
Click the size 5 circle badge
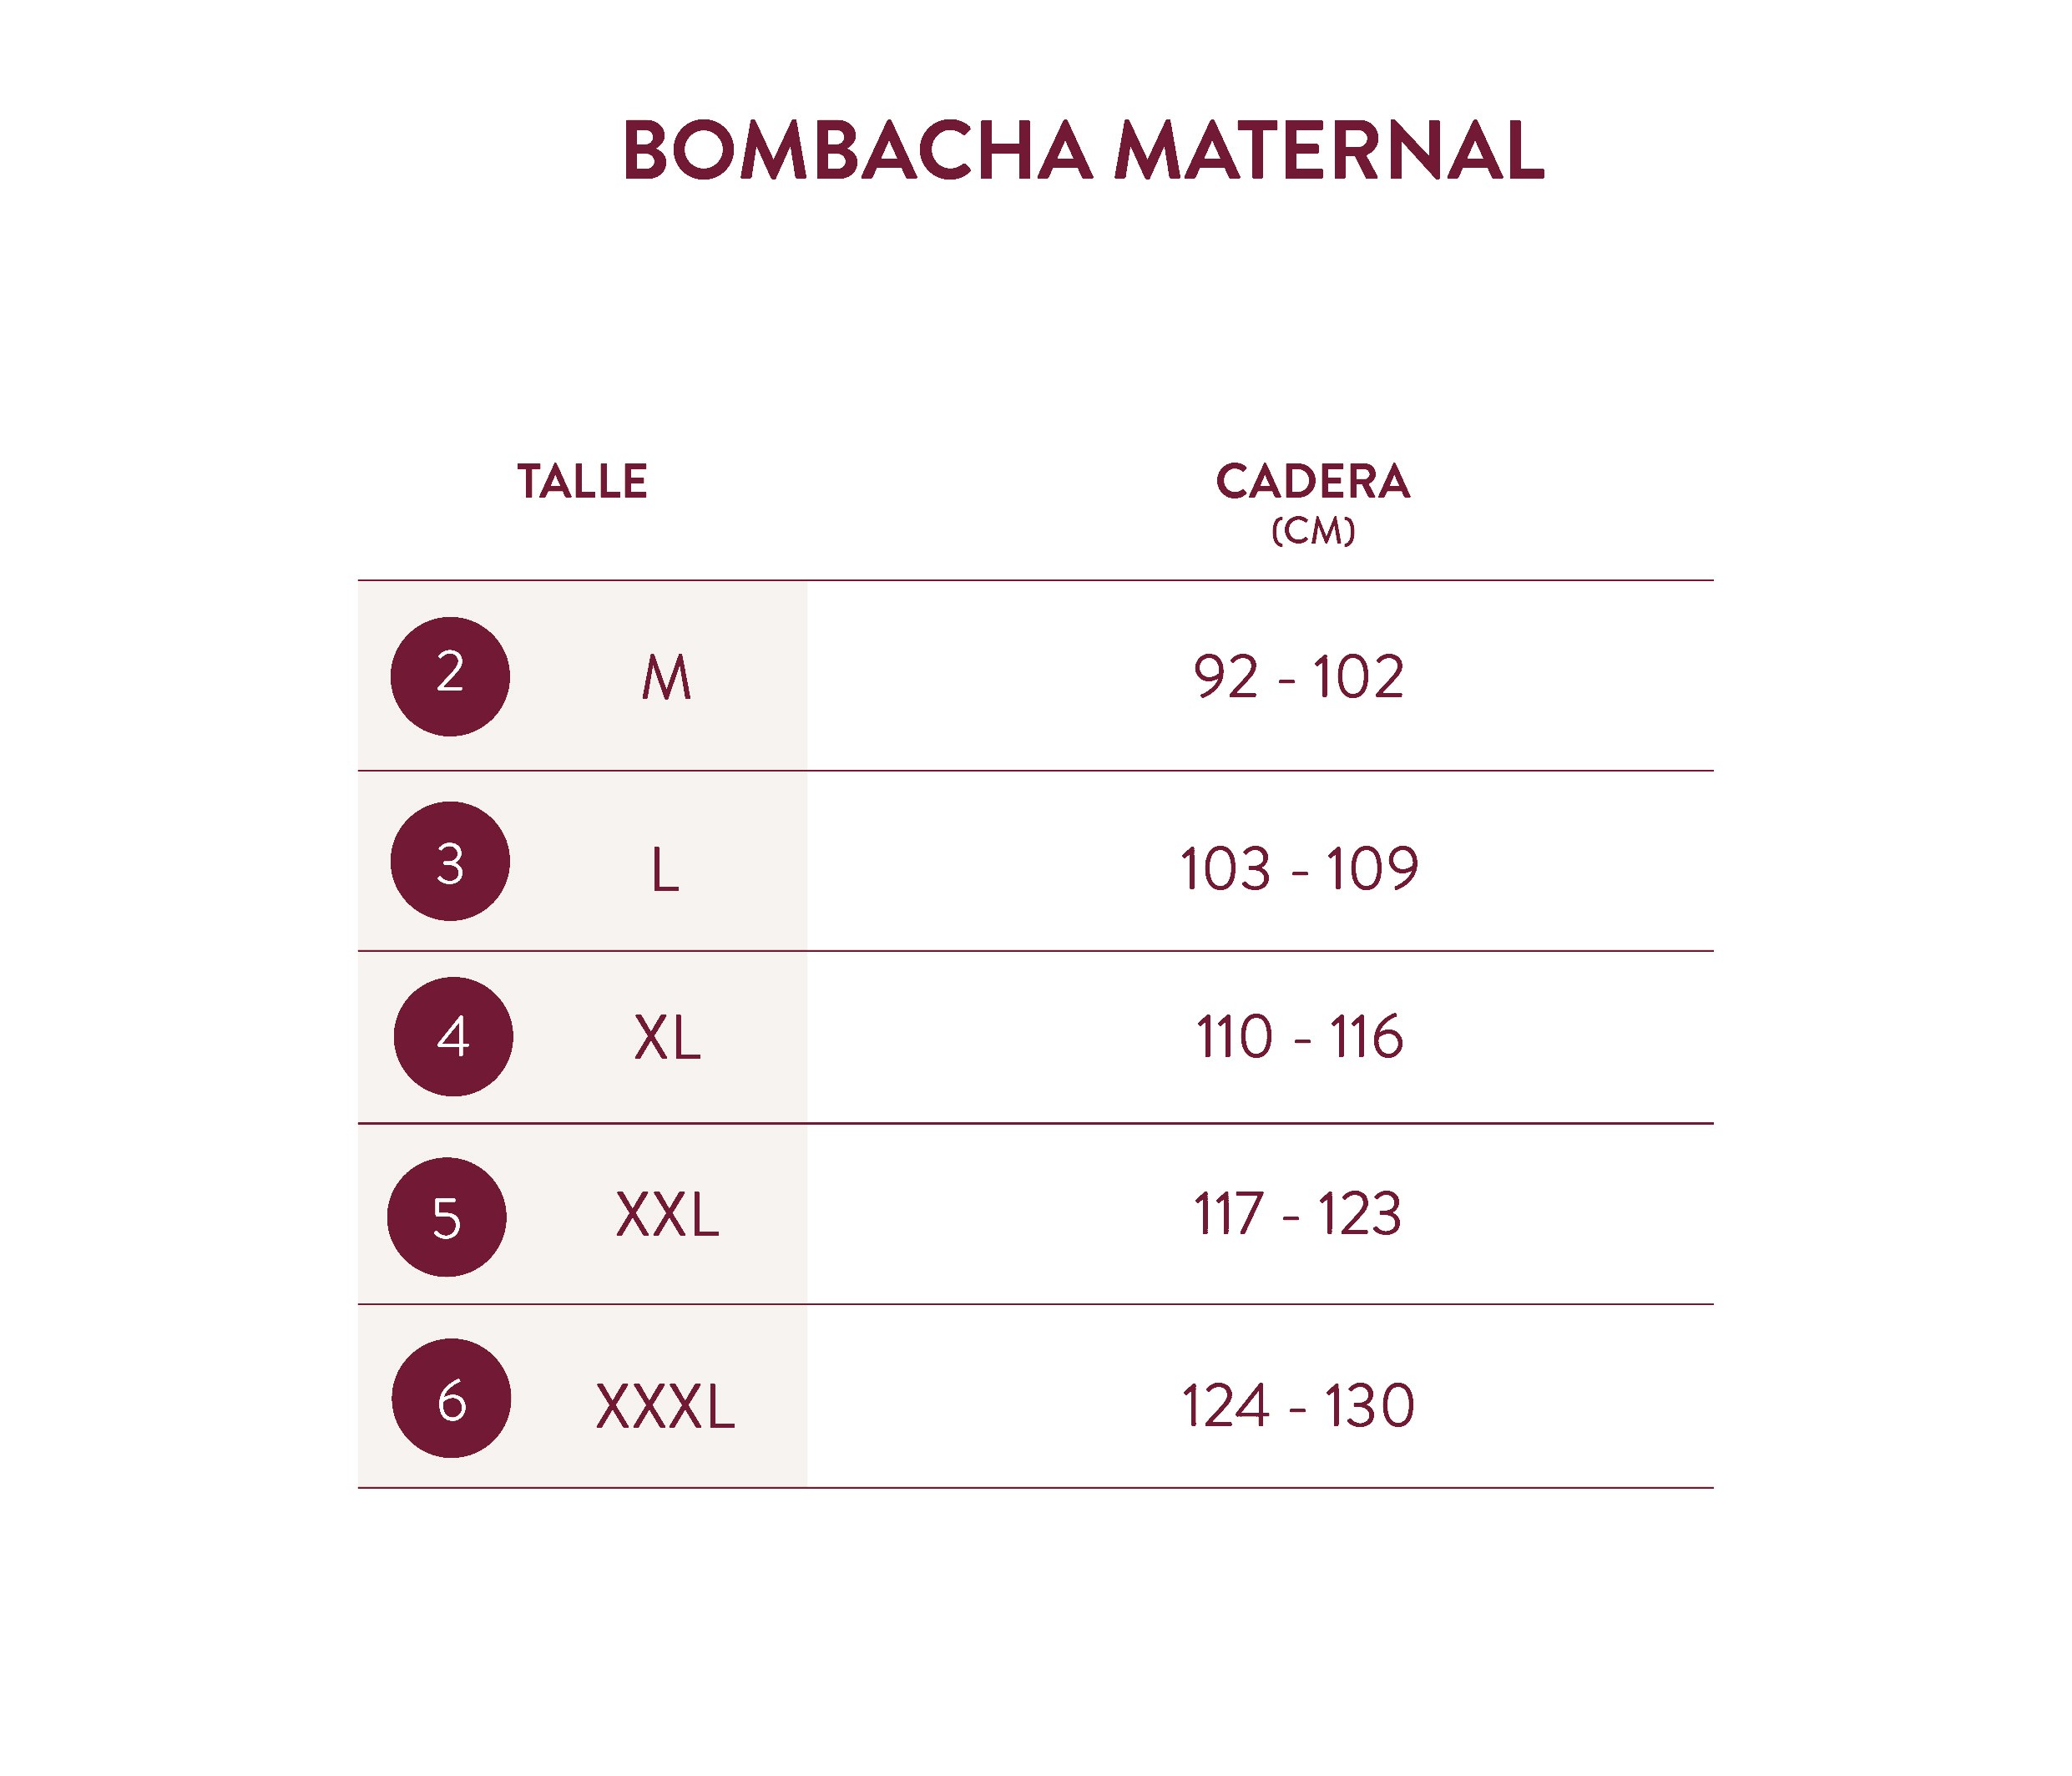coord(447,1217)
